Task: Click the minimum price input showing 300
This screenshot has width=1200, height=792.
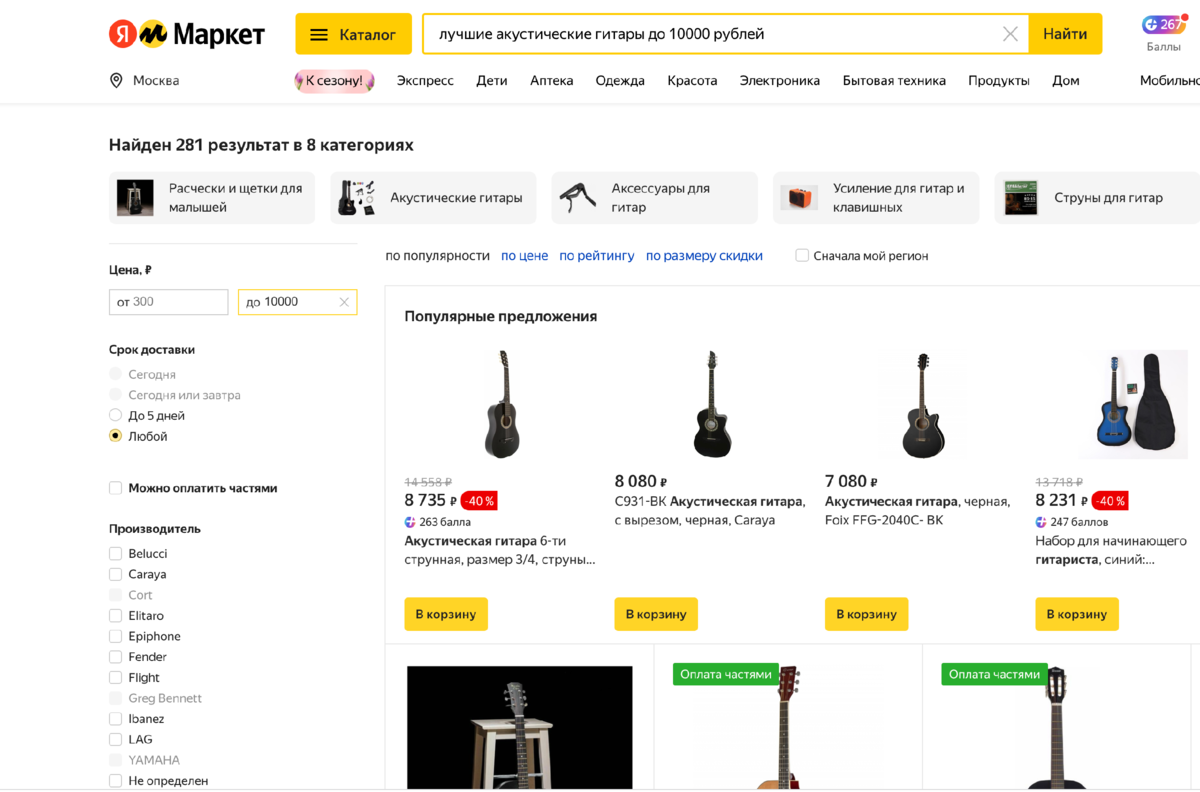Action: pyautogui.click(x=168, y=302)
